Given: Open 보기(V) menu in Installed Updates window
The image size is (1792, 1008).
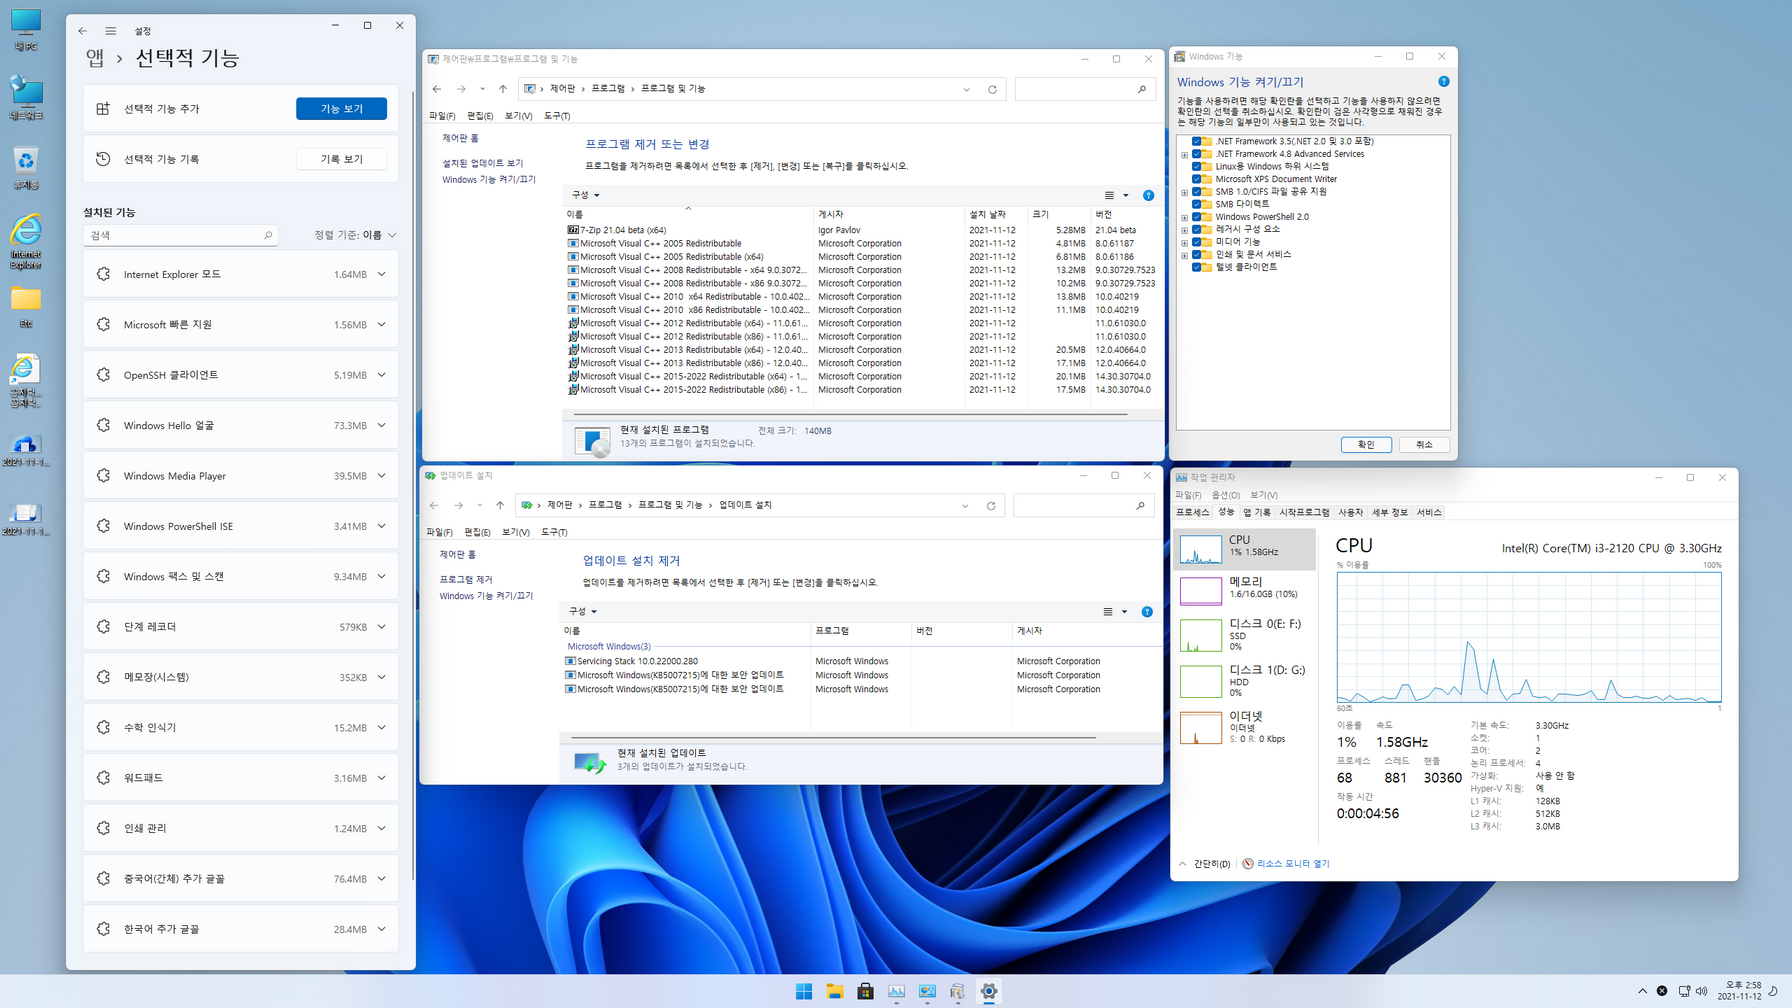Looking at the screenshot, I should coord(516,532).
